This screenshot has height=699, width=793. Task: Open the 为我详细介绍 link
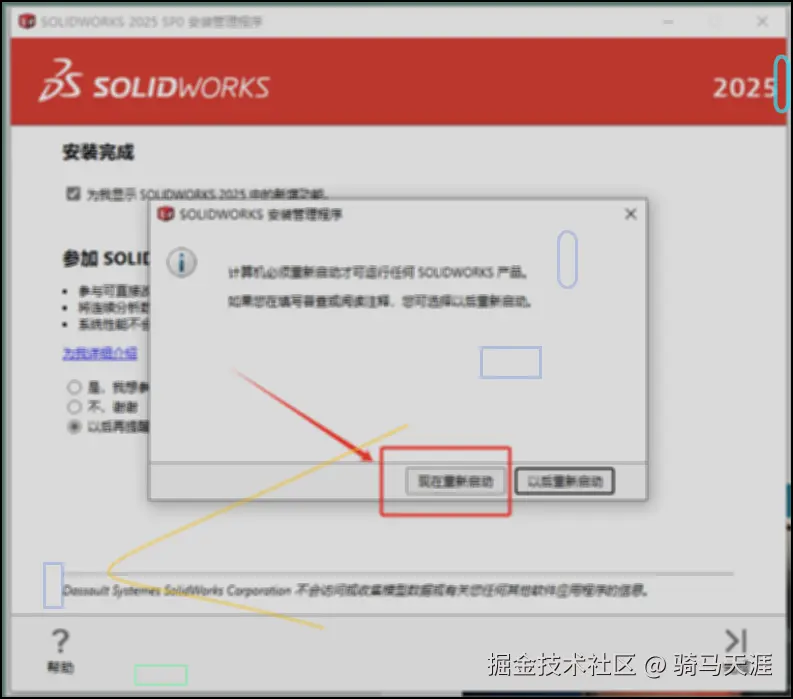click(100, 354)
